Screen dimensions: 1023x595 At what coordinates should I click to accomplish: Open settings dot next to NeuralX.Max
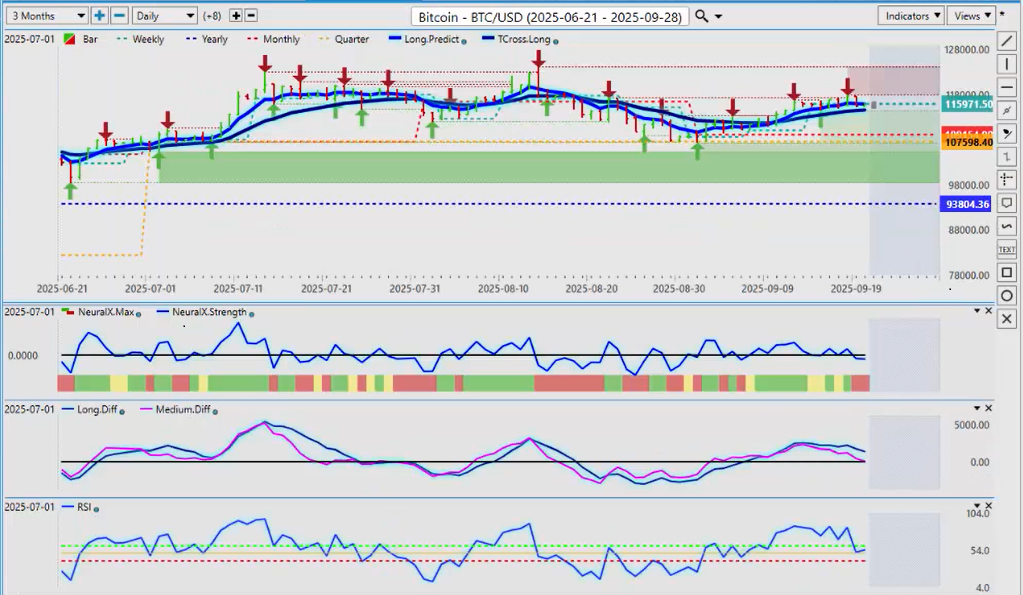click(x=138, y=314)
